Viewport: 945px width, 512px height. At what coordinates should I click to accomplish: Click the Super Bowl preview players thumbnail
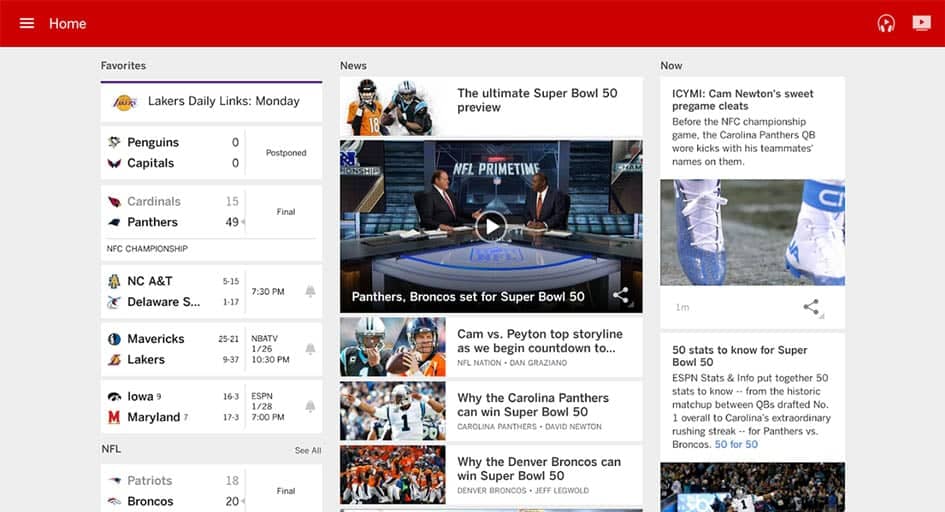click(x=392, y=107)
